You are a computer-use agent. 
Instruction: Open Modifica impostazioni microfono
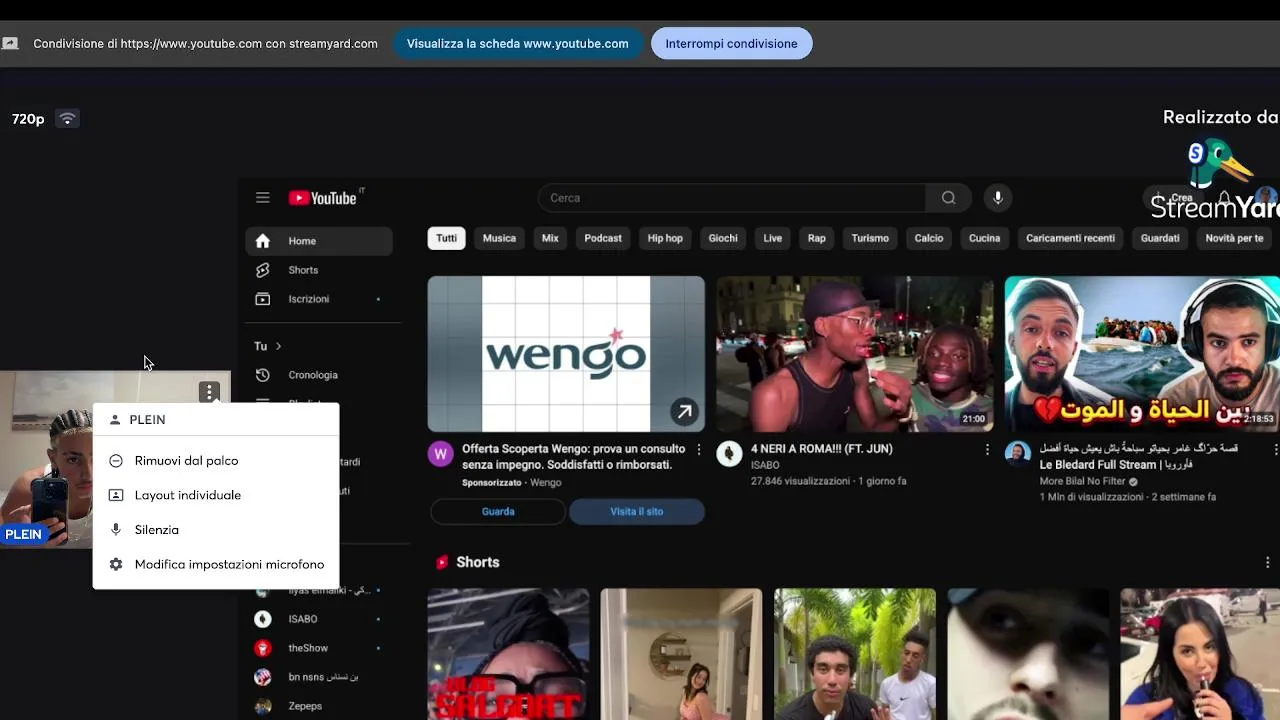point(216,565)
